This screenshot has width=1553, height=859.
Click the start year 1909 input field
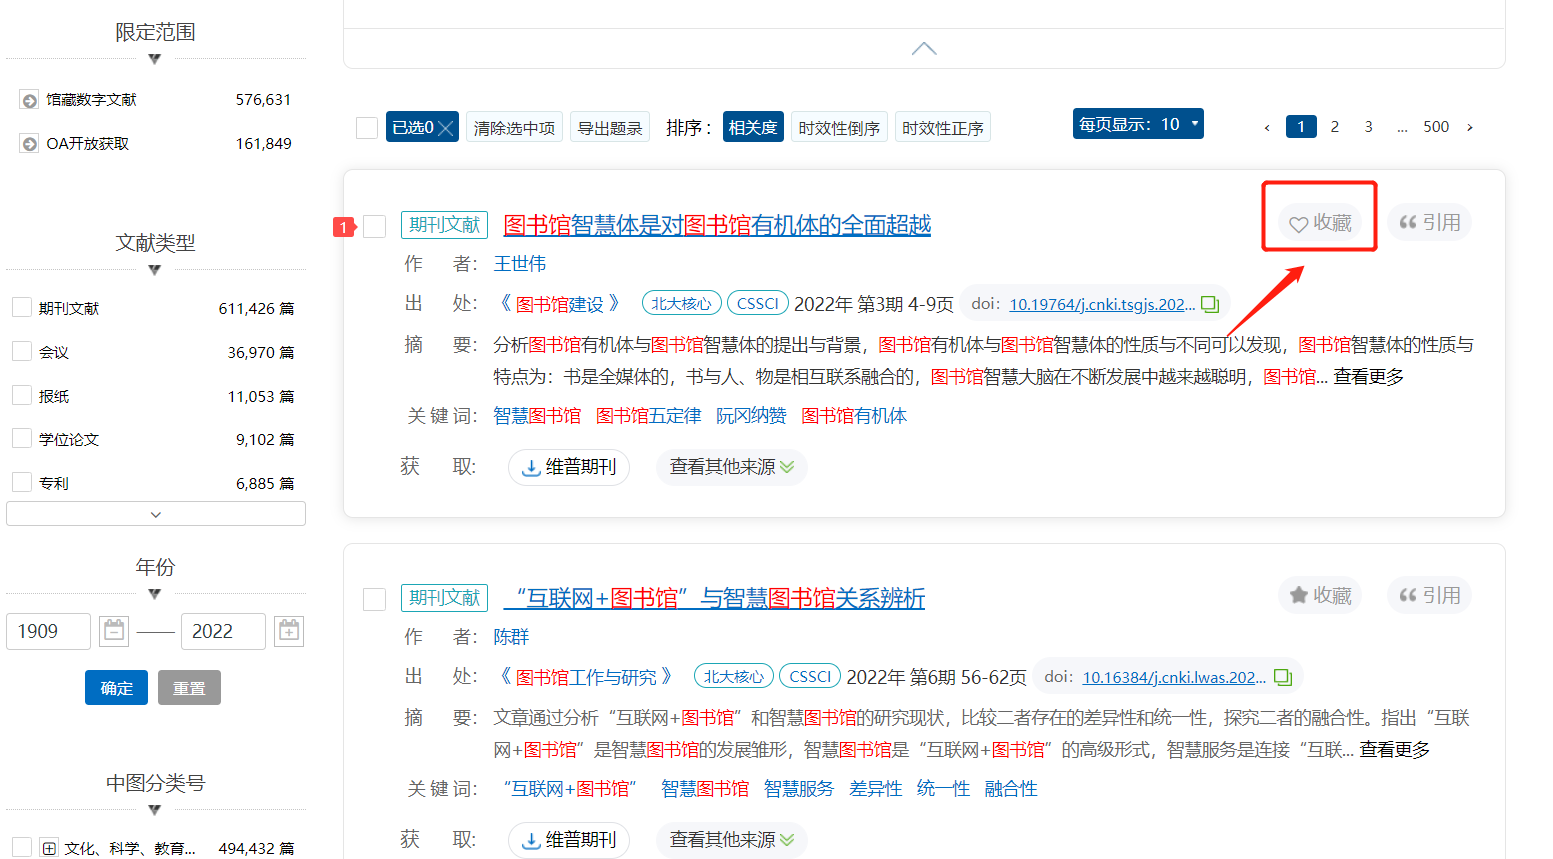pos(48,631)
